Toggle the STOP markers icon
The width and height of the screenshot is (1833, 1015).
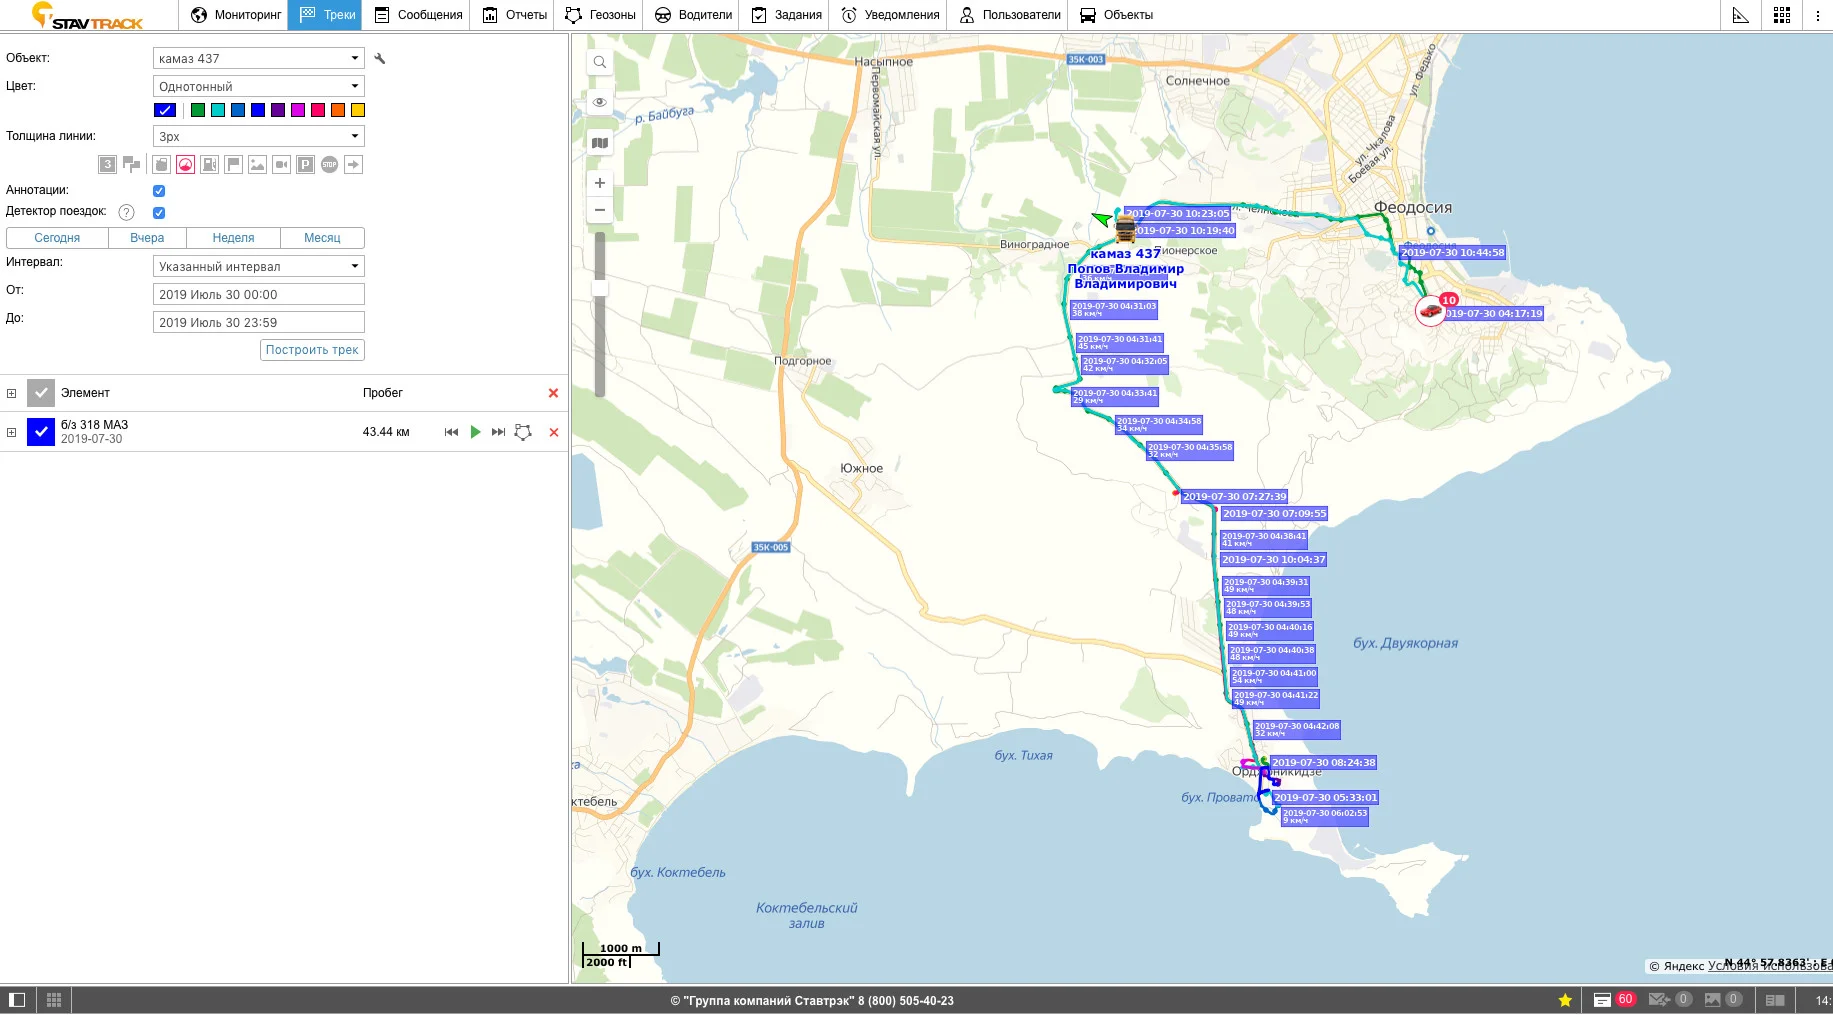click(x=330, y=165)
